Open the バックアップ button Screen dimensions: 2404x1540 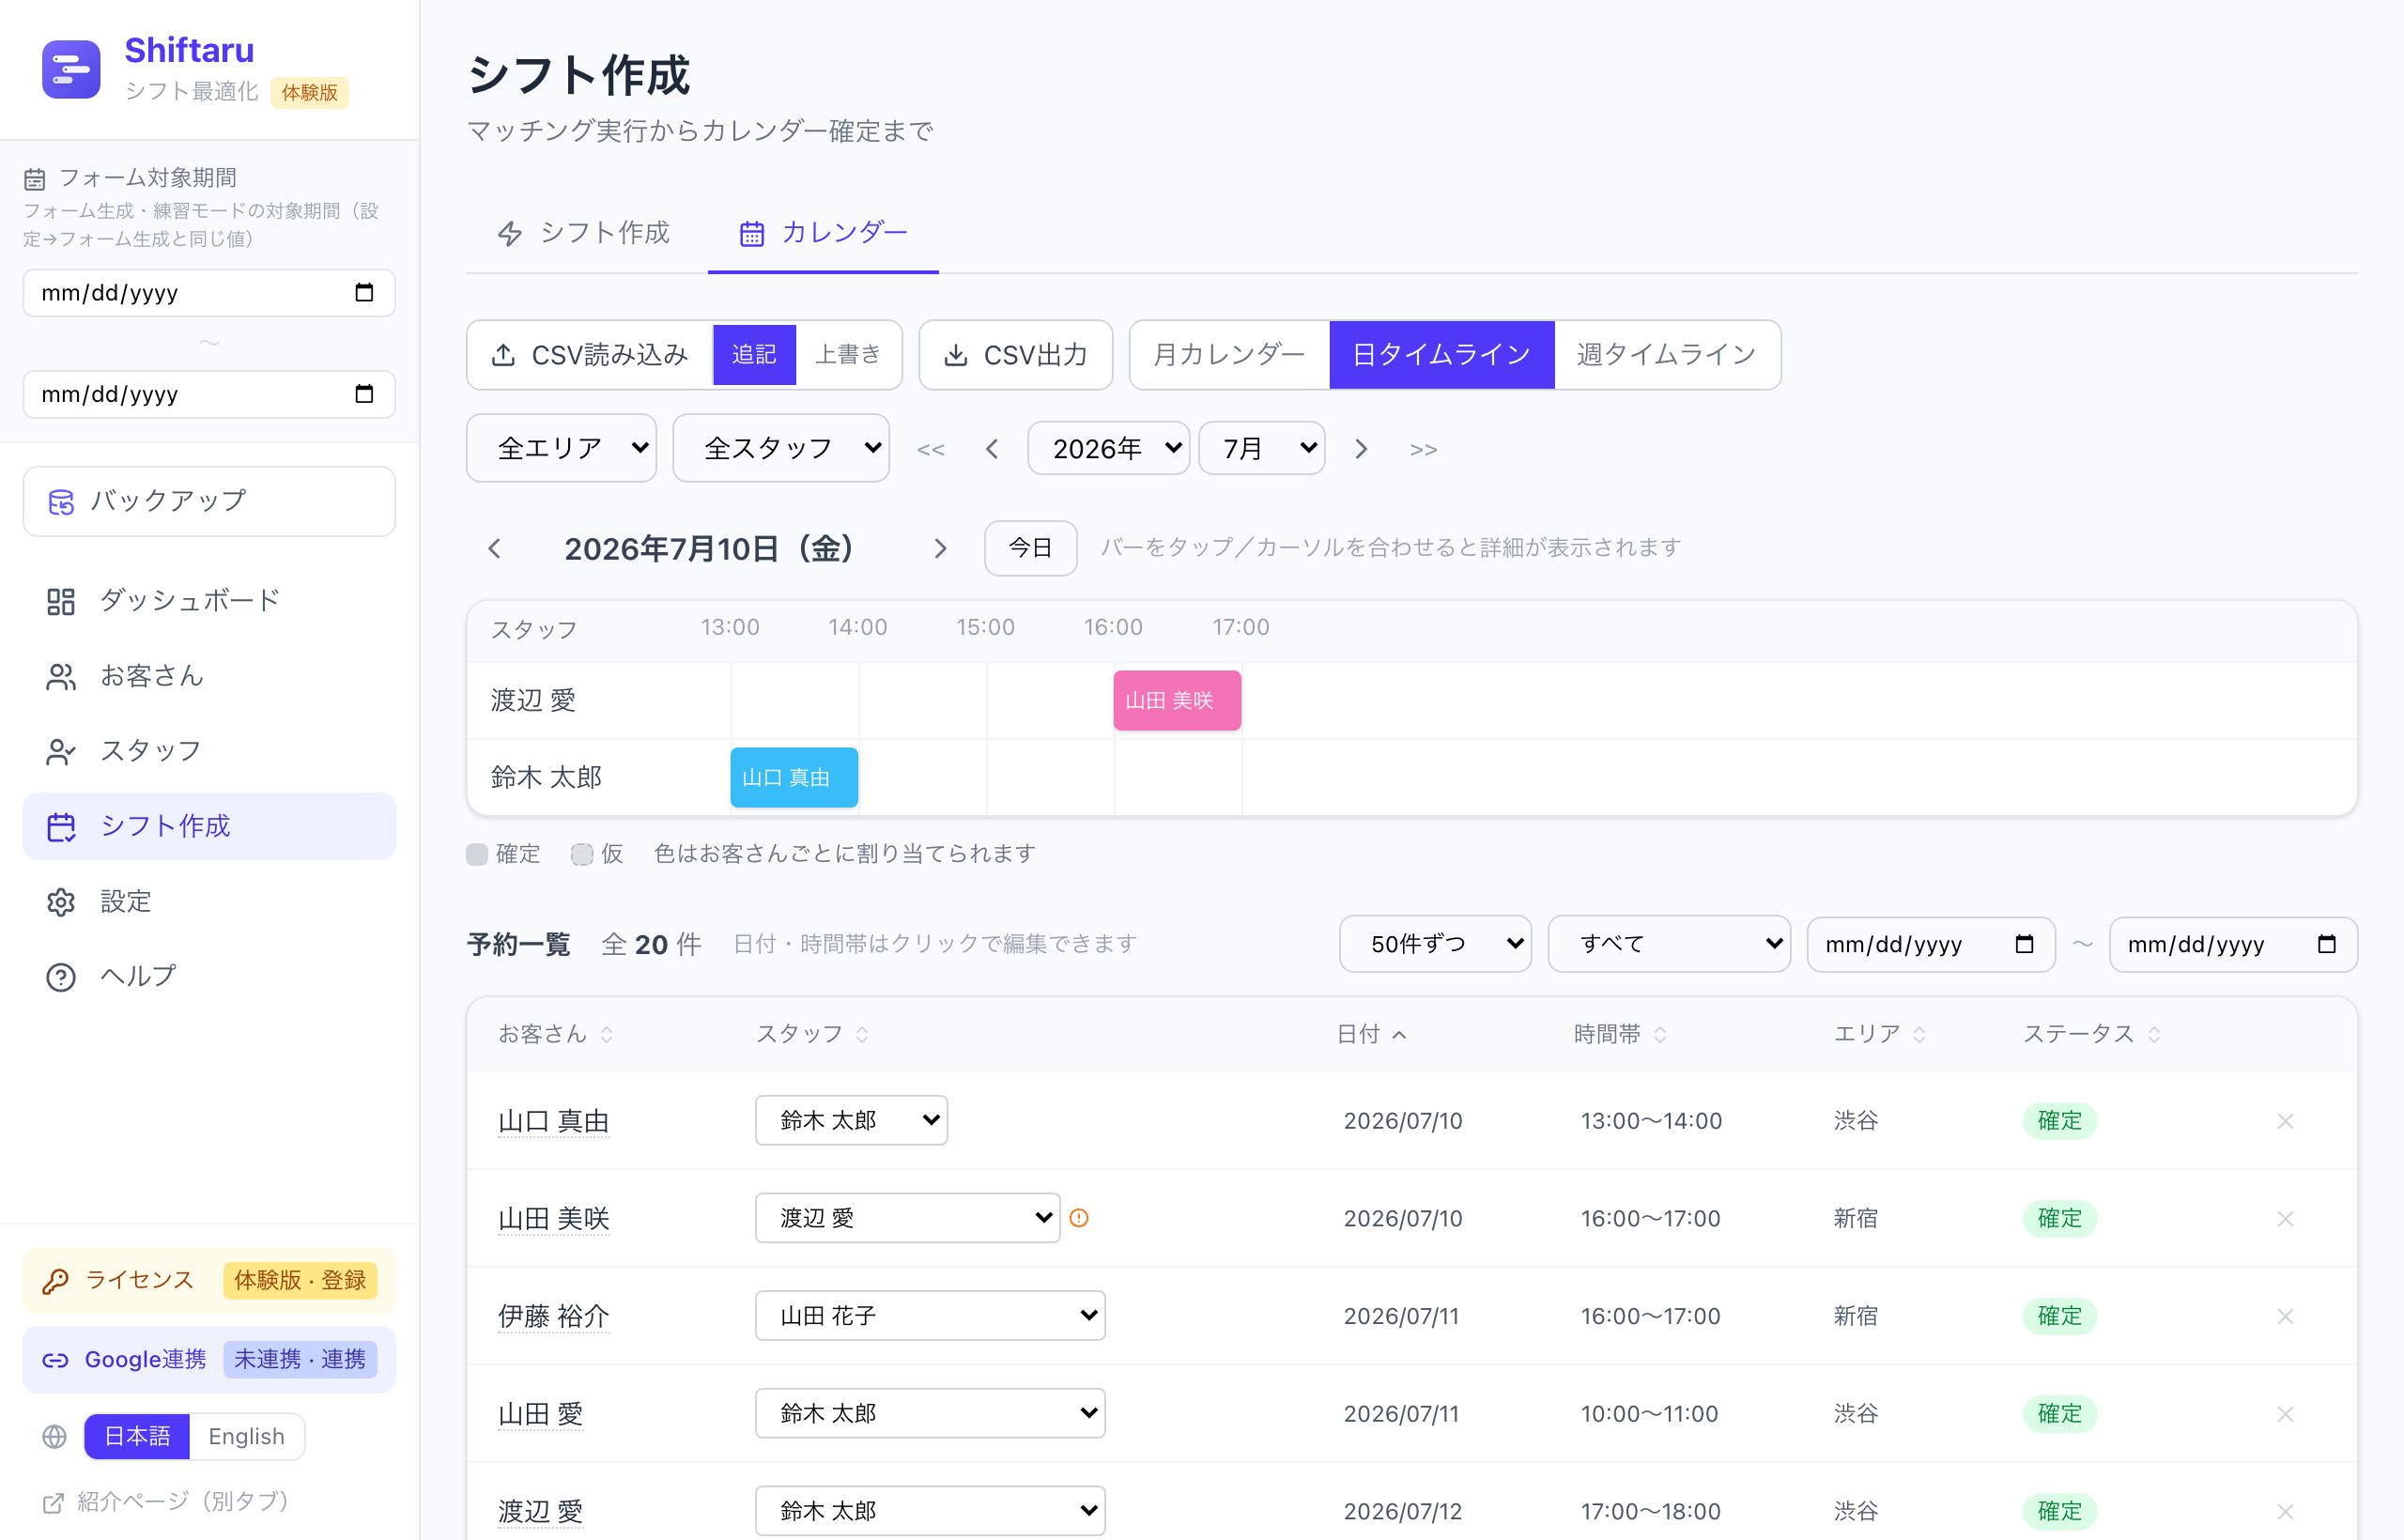tap(209, 501)
